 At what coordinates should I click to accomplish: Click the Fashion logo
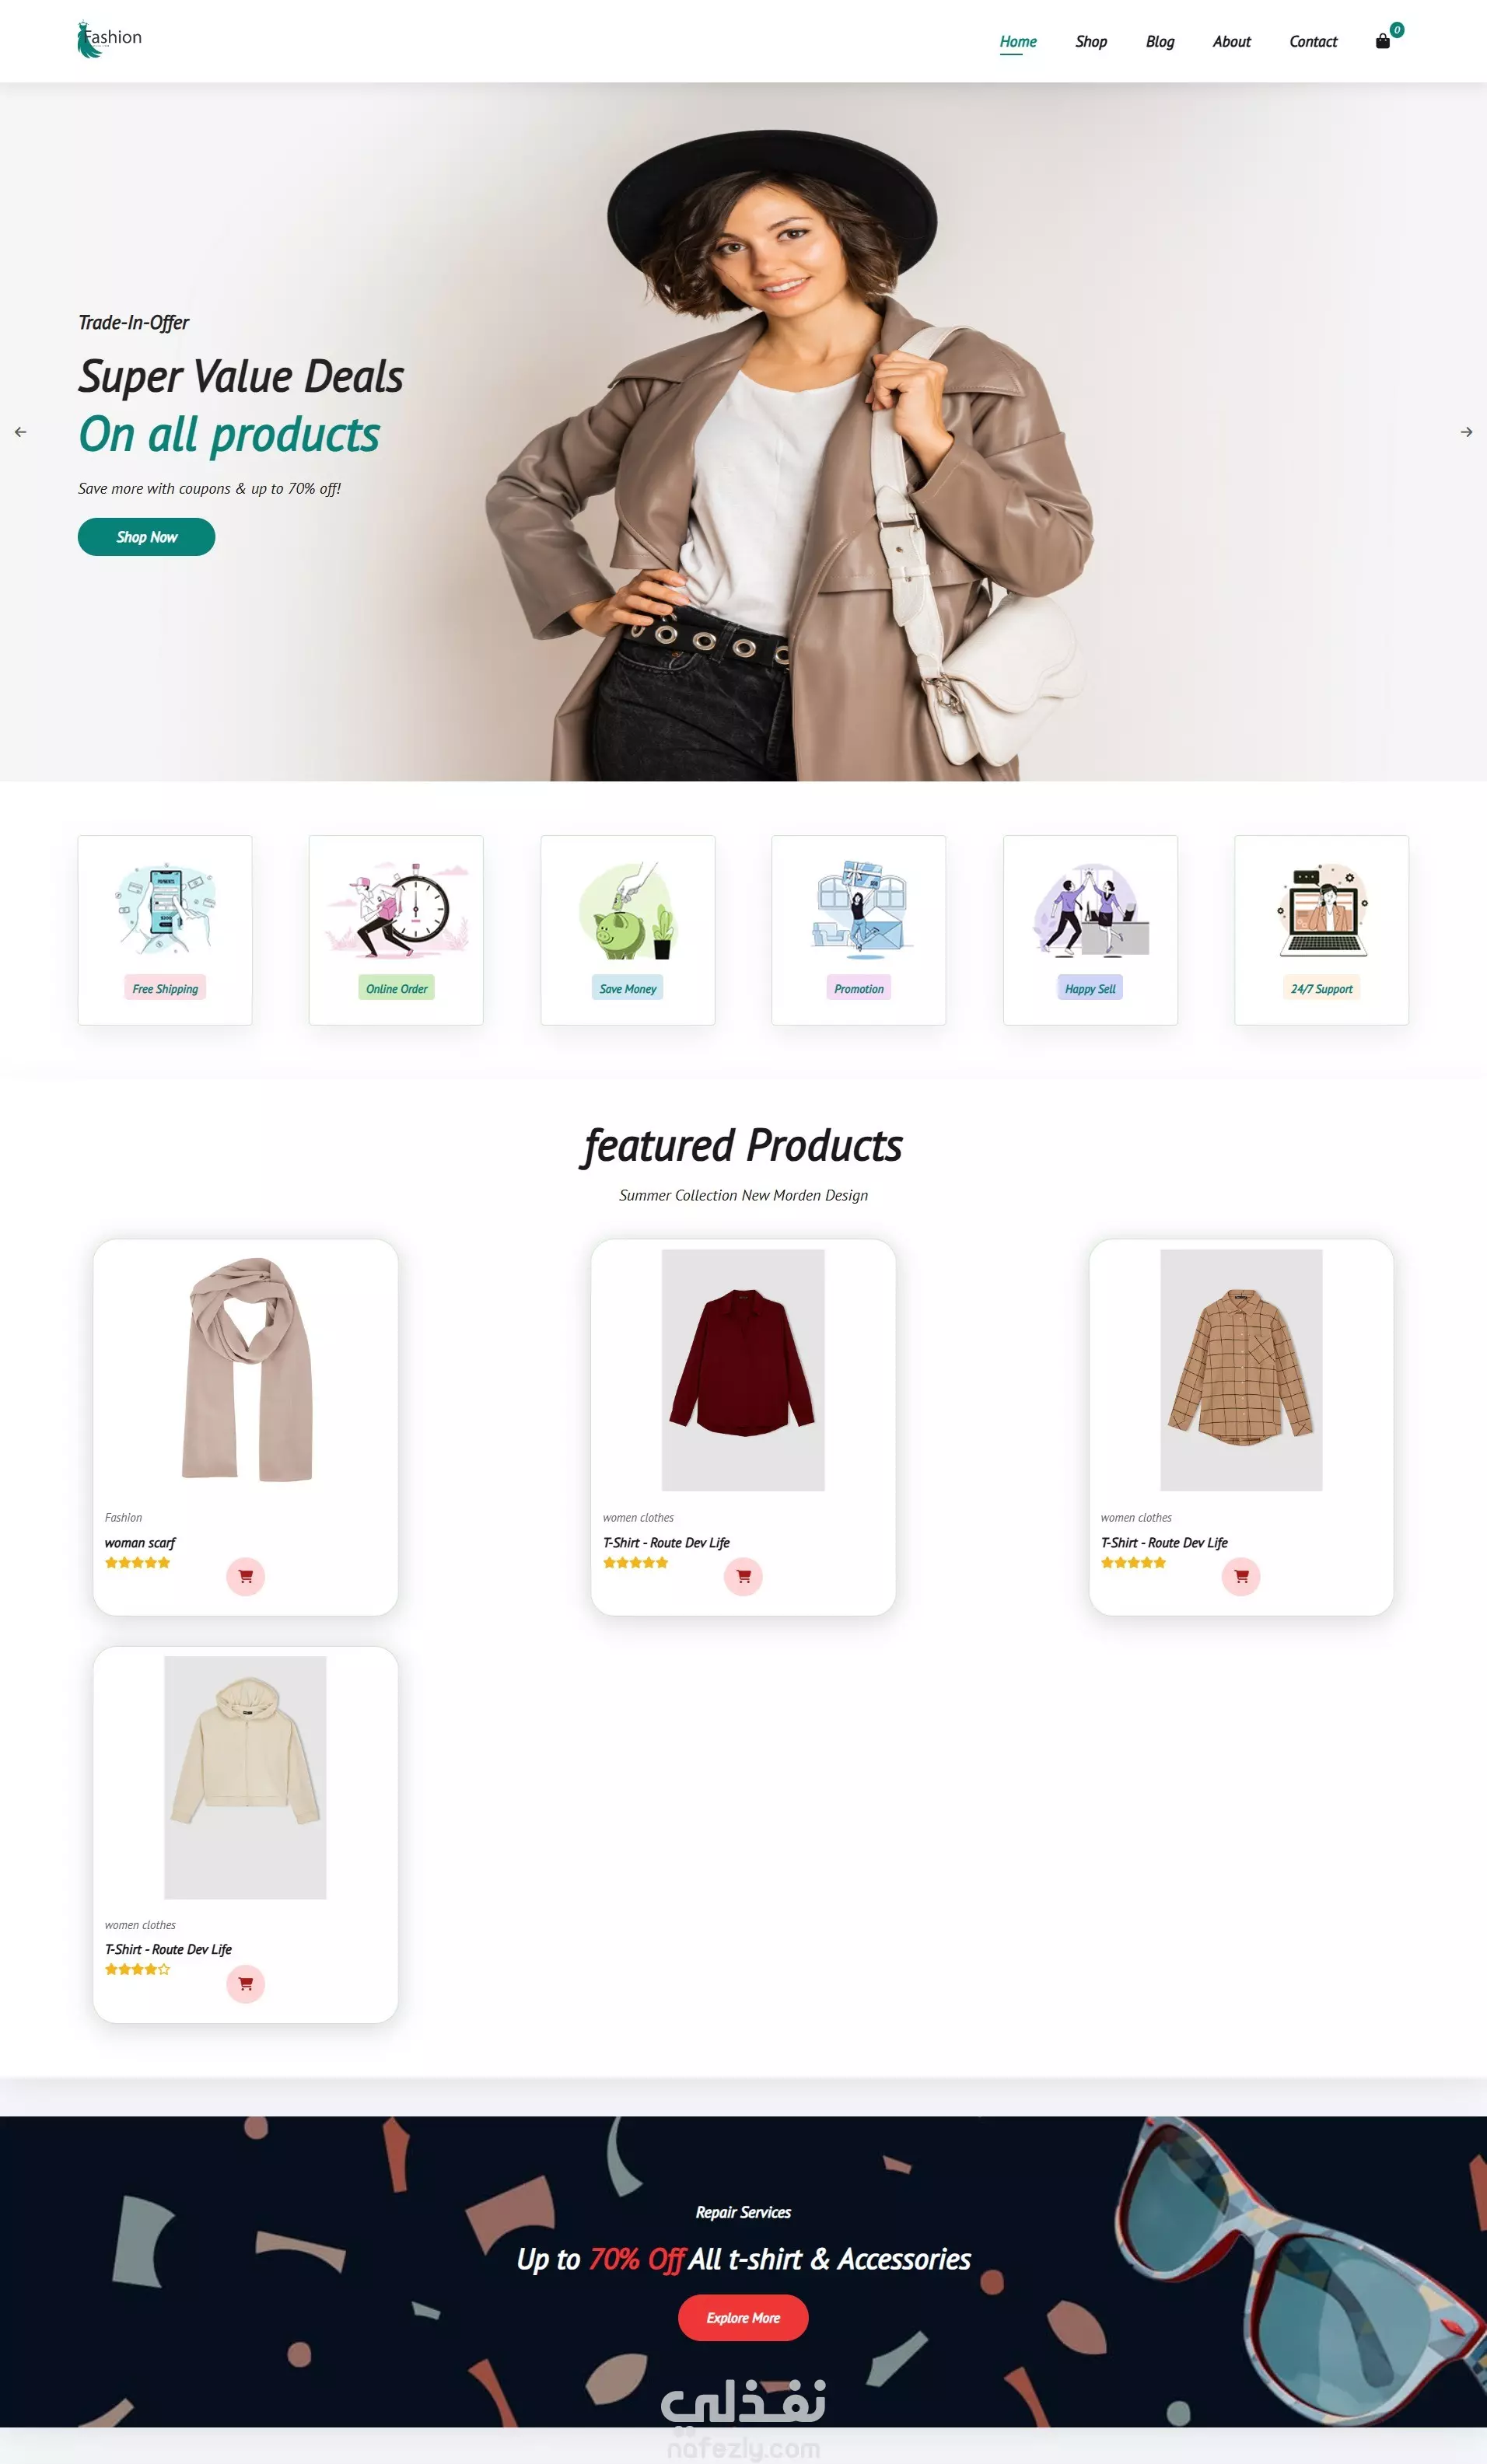click(x=110, y=40)
